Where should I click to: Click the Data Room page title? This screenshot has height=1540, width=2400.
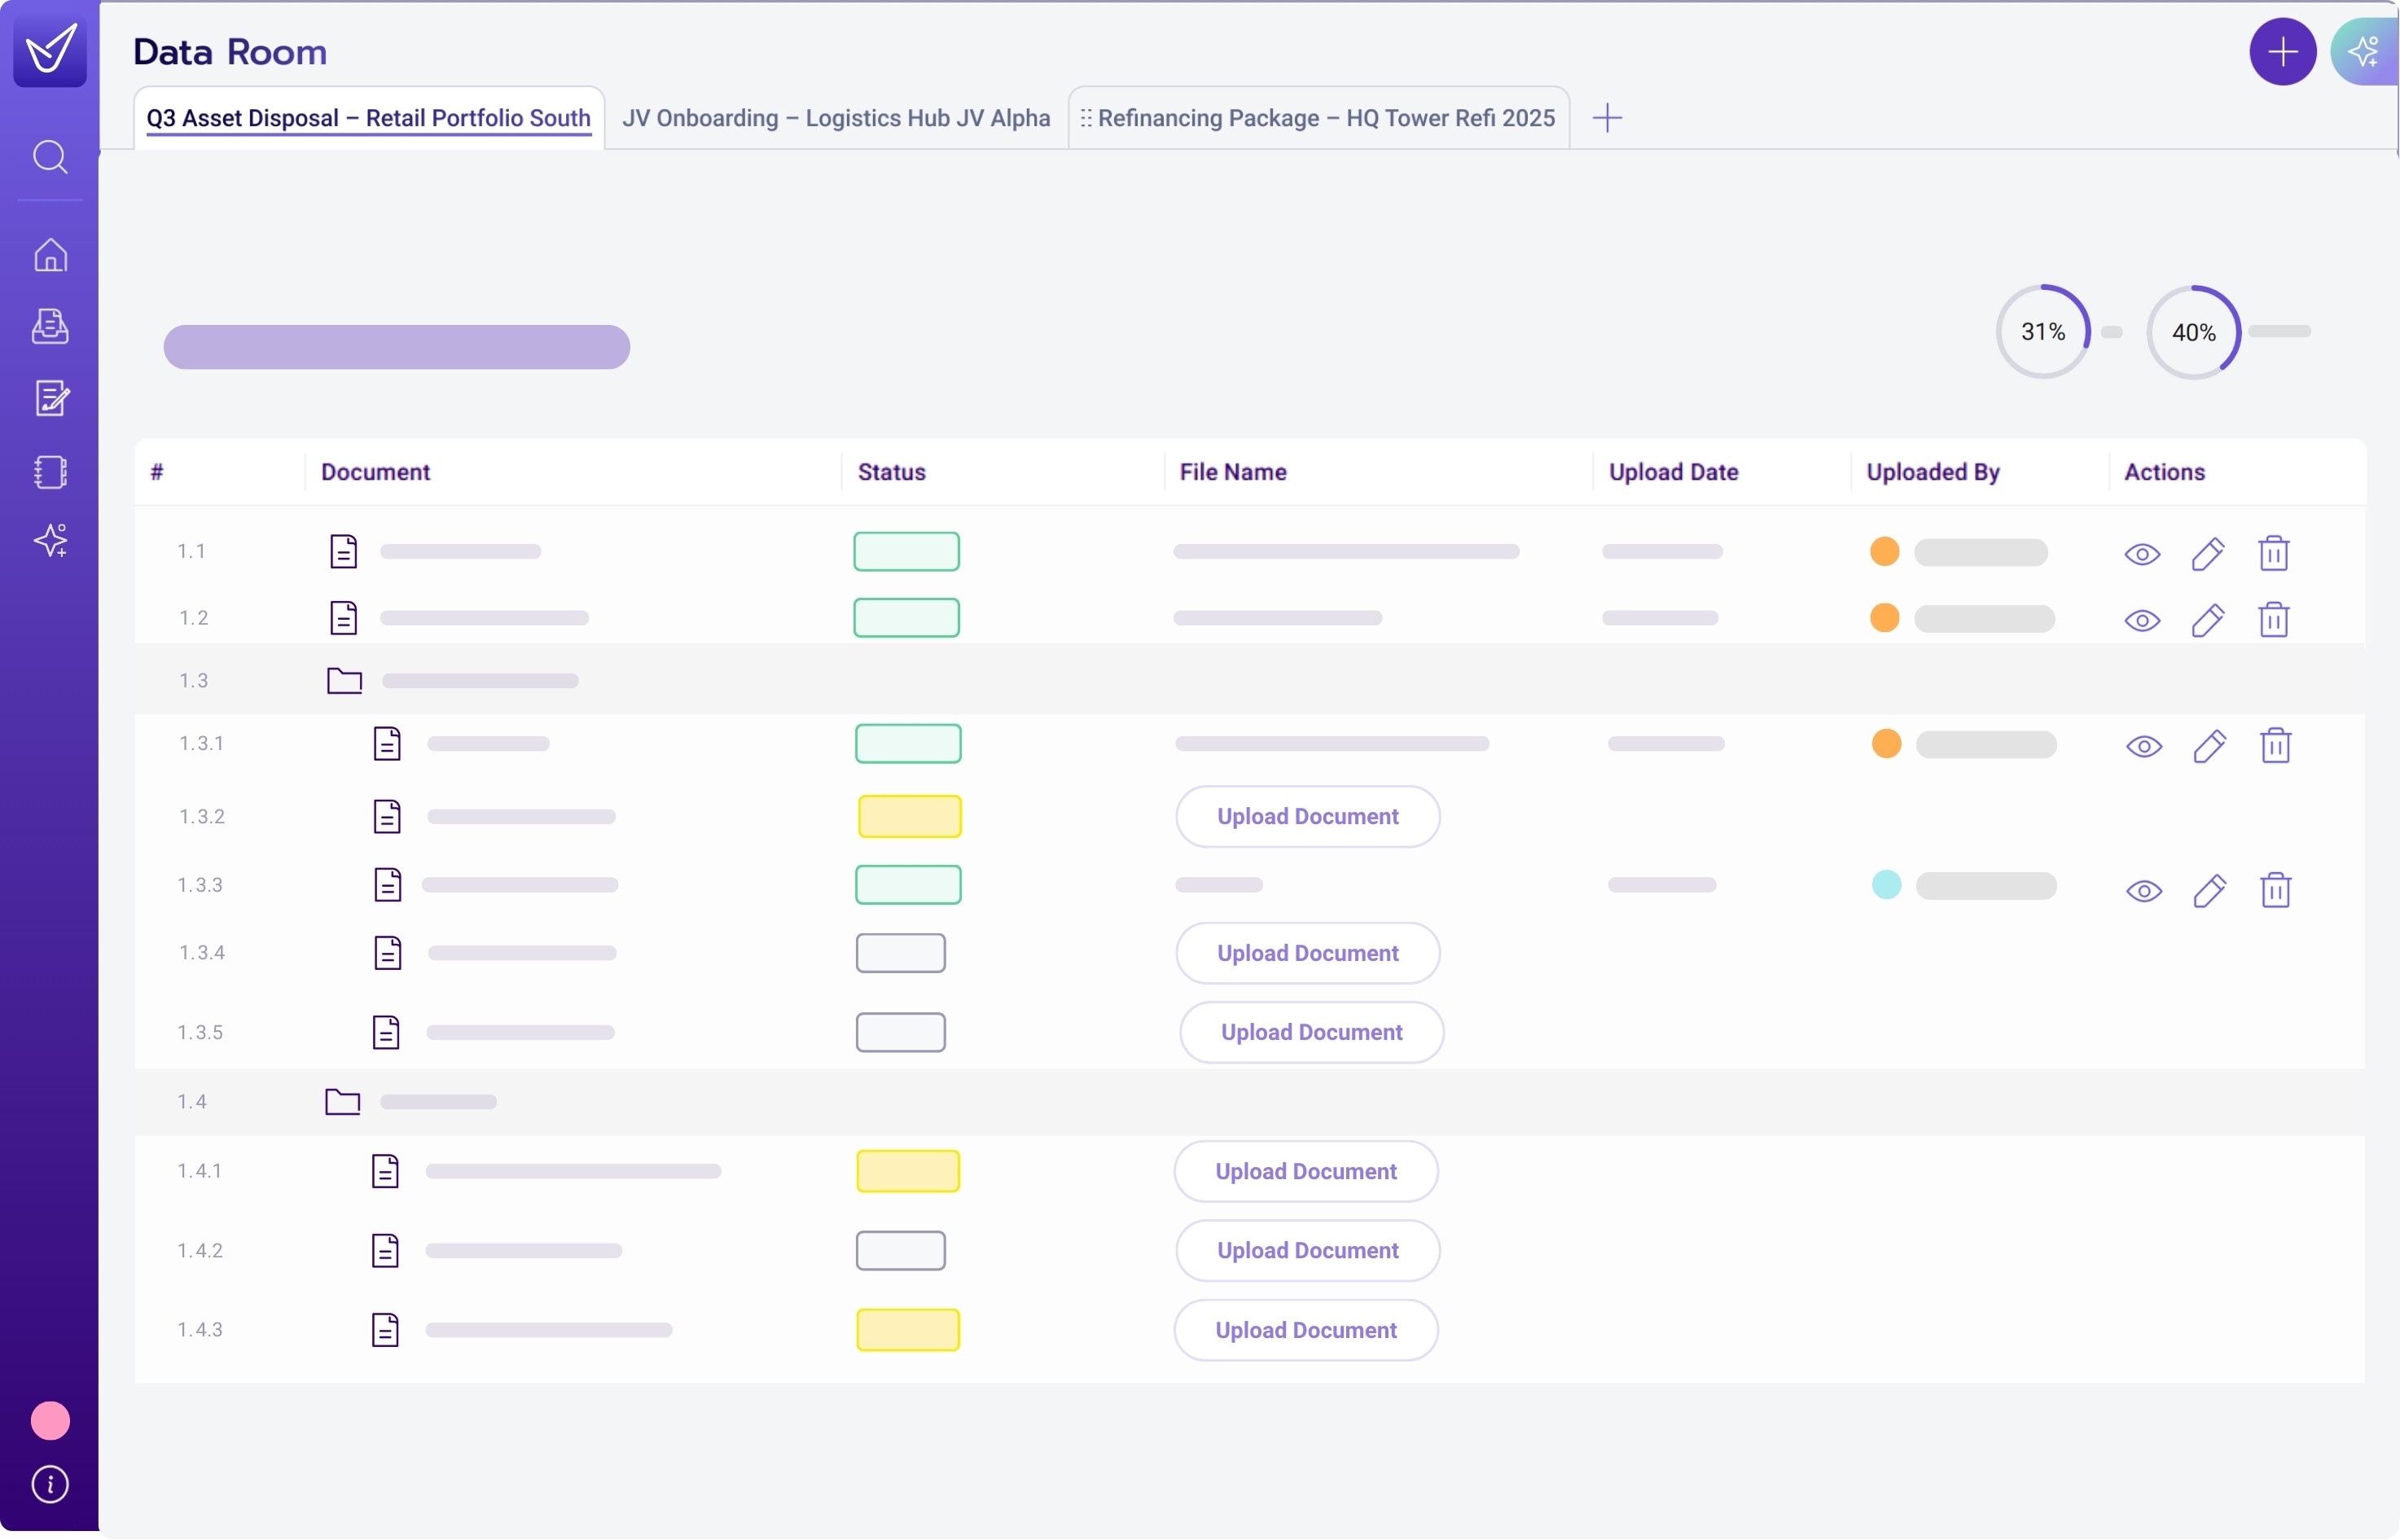click(230, 52)
